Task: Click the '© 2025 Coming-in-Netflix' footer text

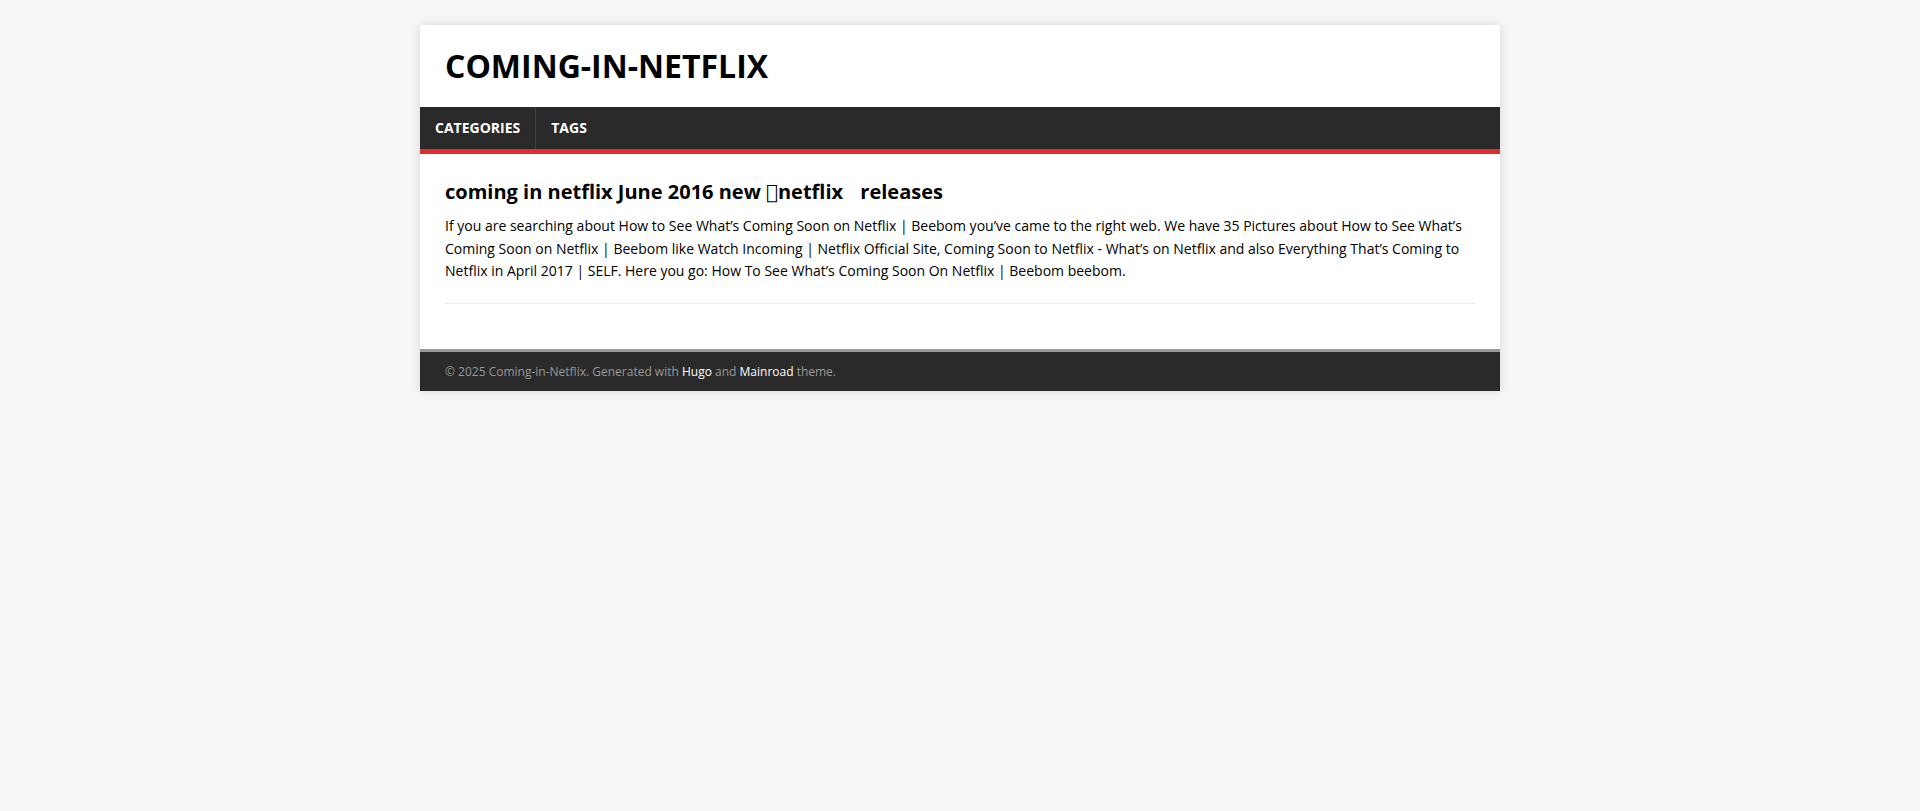Action: [x=515, y=371]
